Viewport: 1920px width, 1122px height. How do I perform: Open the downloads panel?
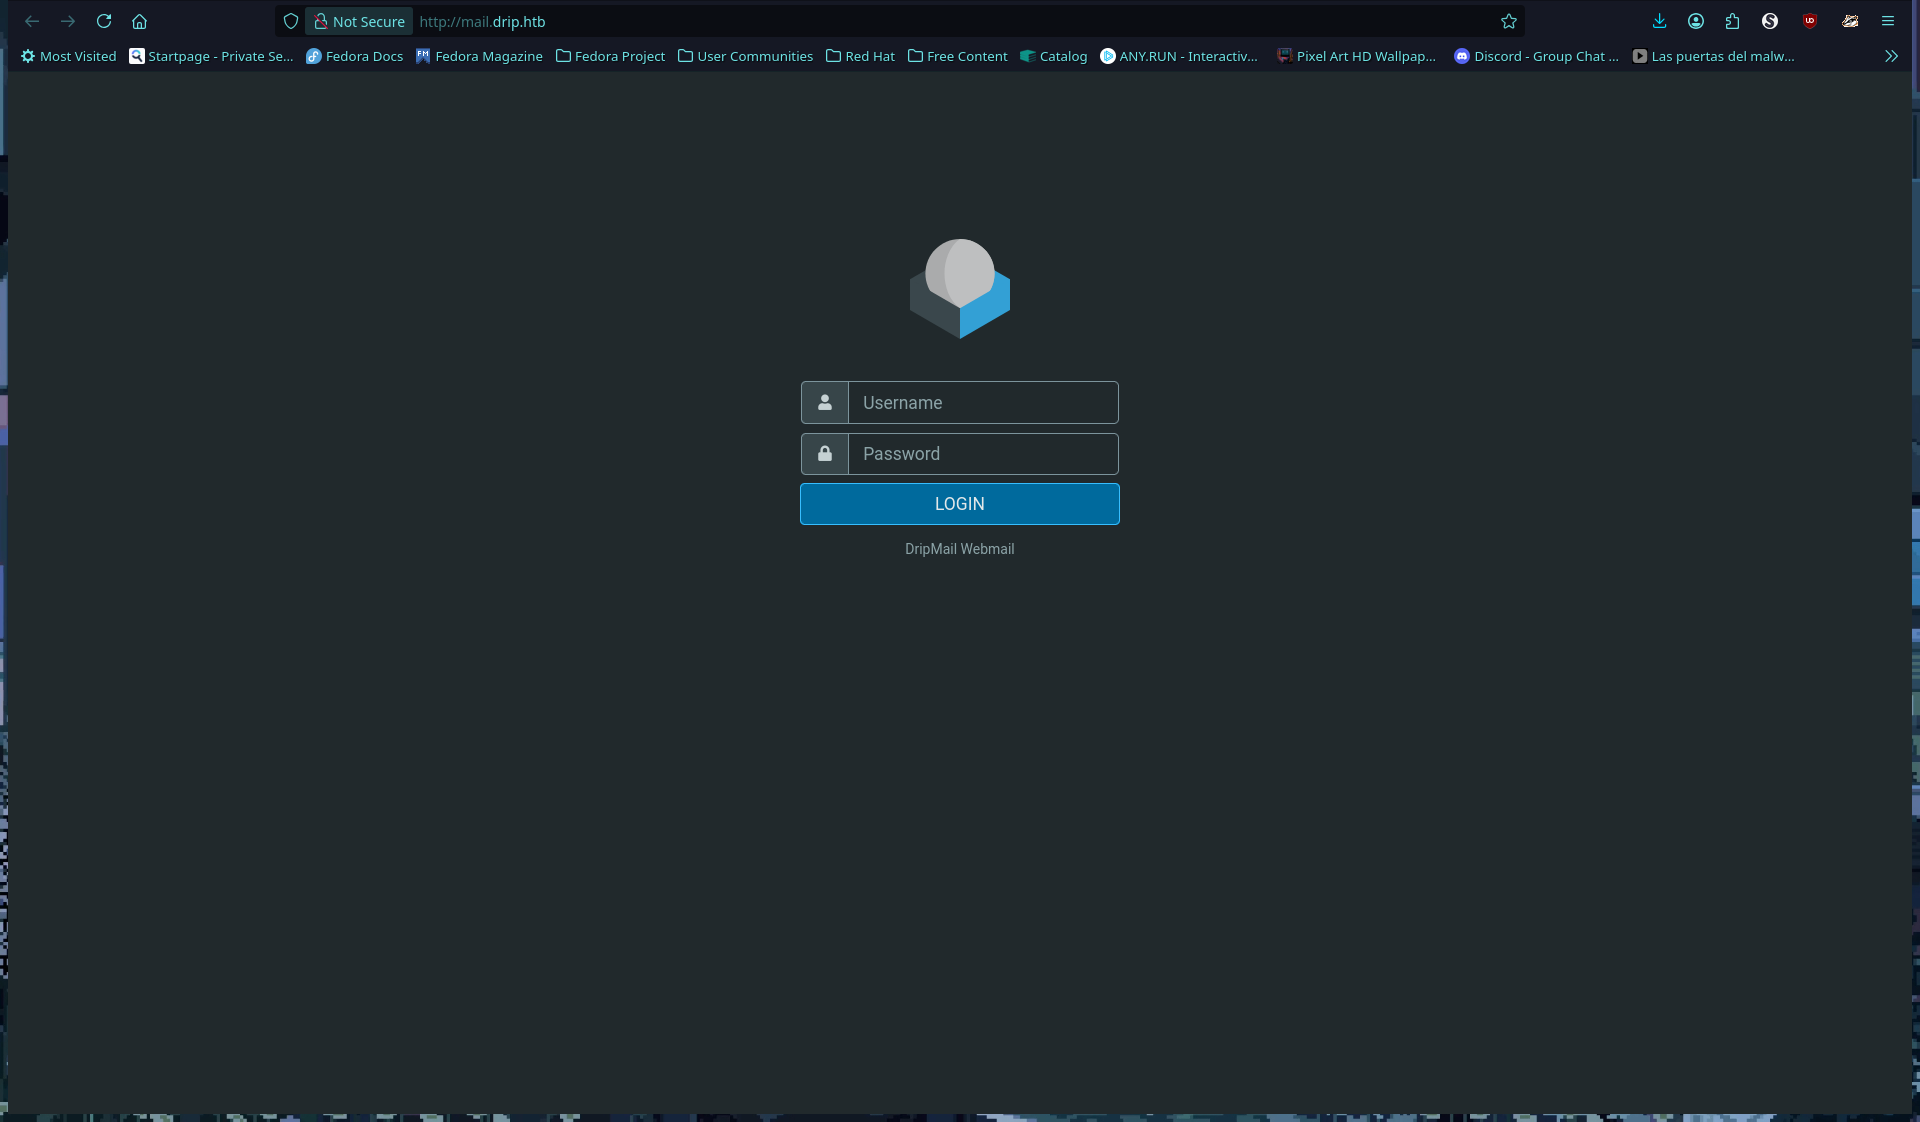click(1659, 21)
